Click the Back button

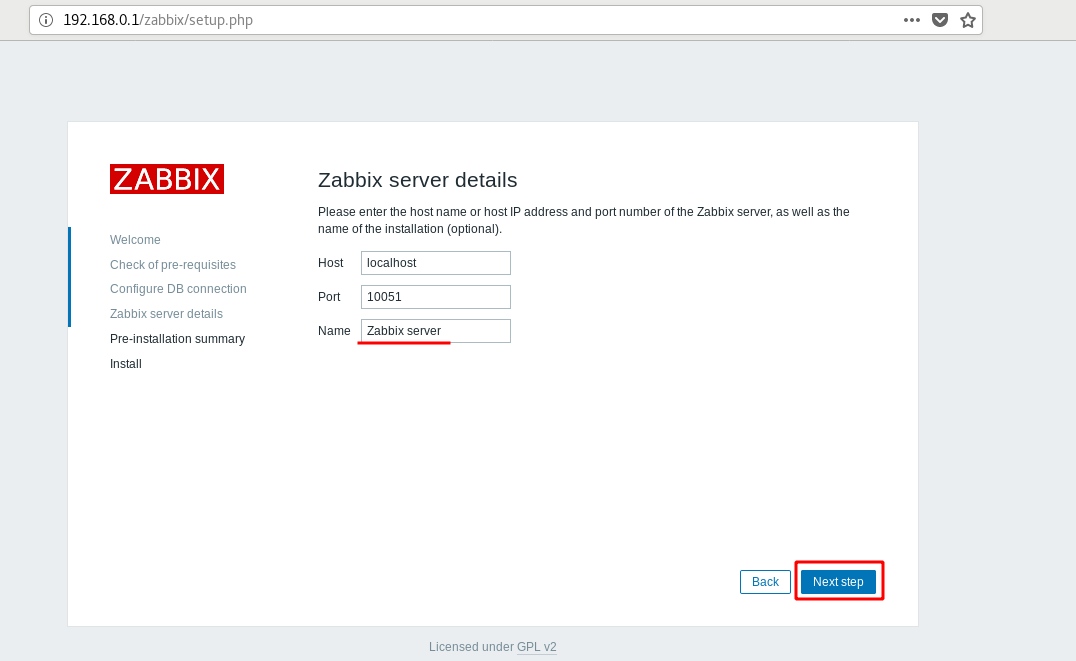pyautogui.click(x=765, y=581)
